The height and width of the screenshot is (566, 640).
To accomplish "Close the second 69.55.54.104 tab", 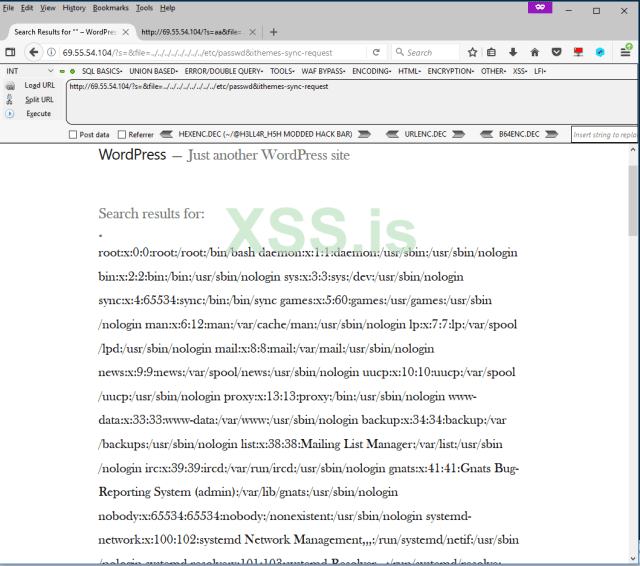I will [253, 32].
